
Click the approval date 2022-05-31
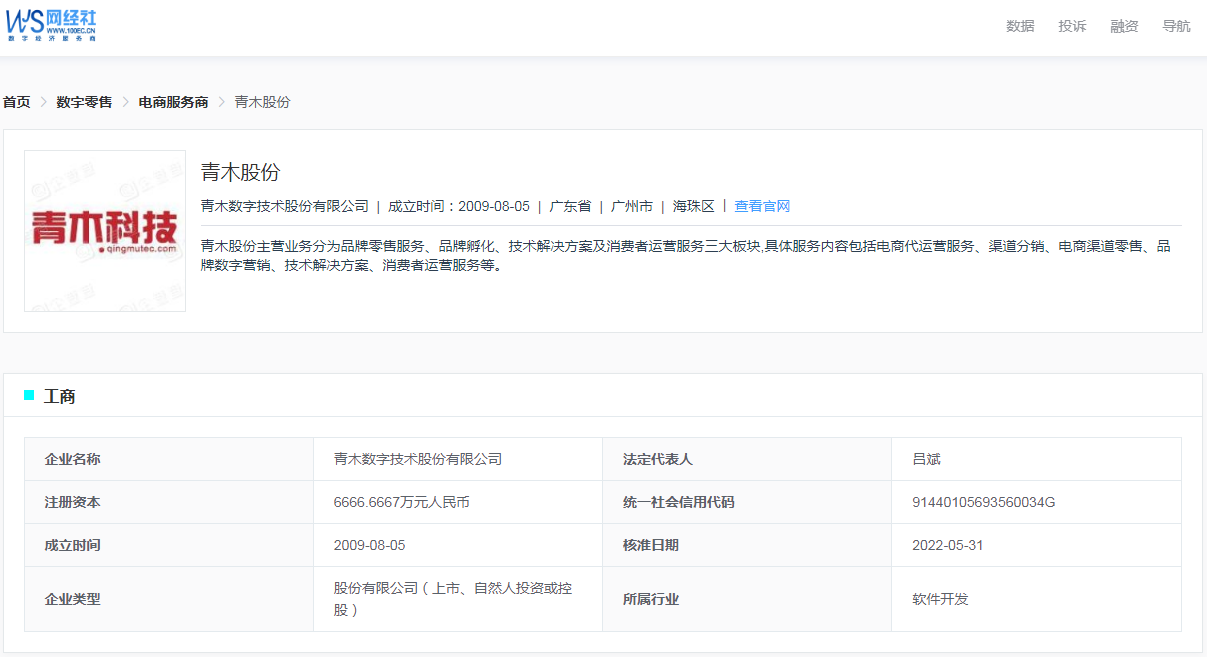948,545
